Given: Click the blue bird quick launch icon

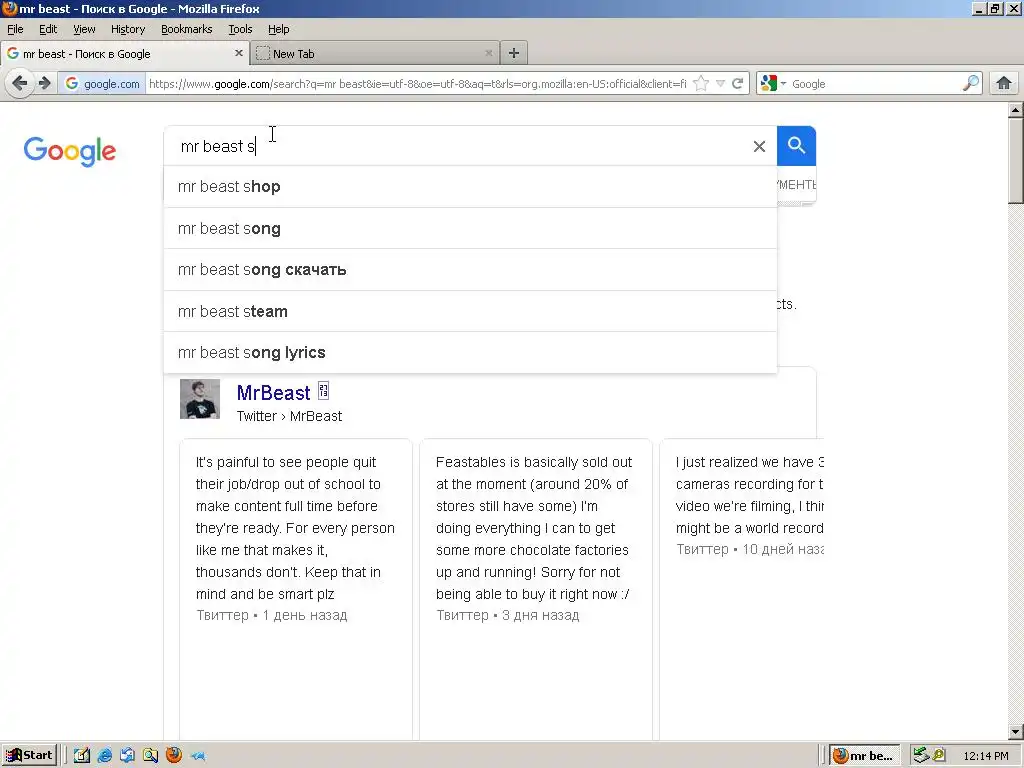Looking at the screenshot, I should [x=198, y=756].
